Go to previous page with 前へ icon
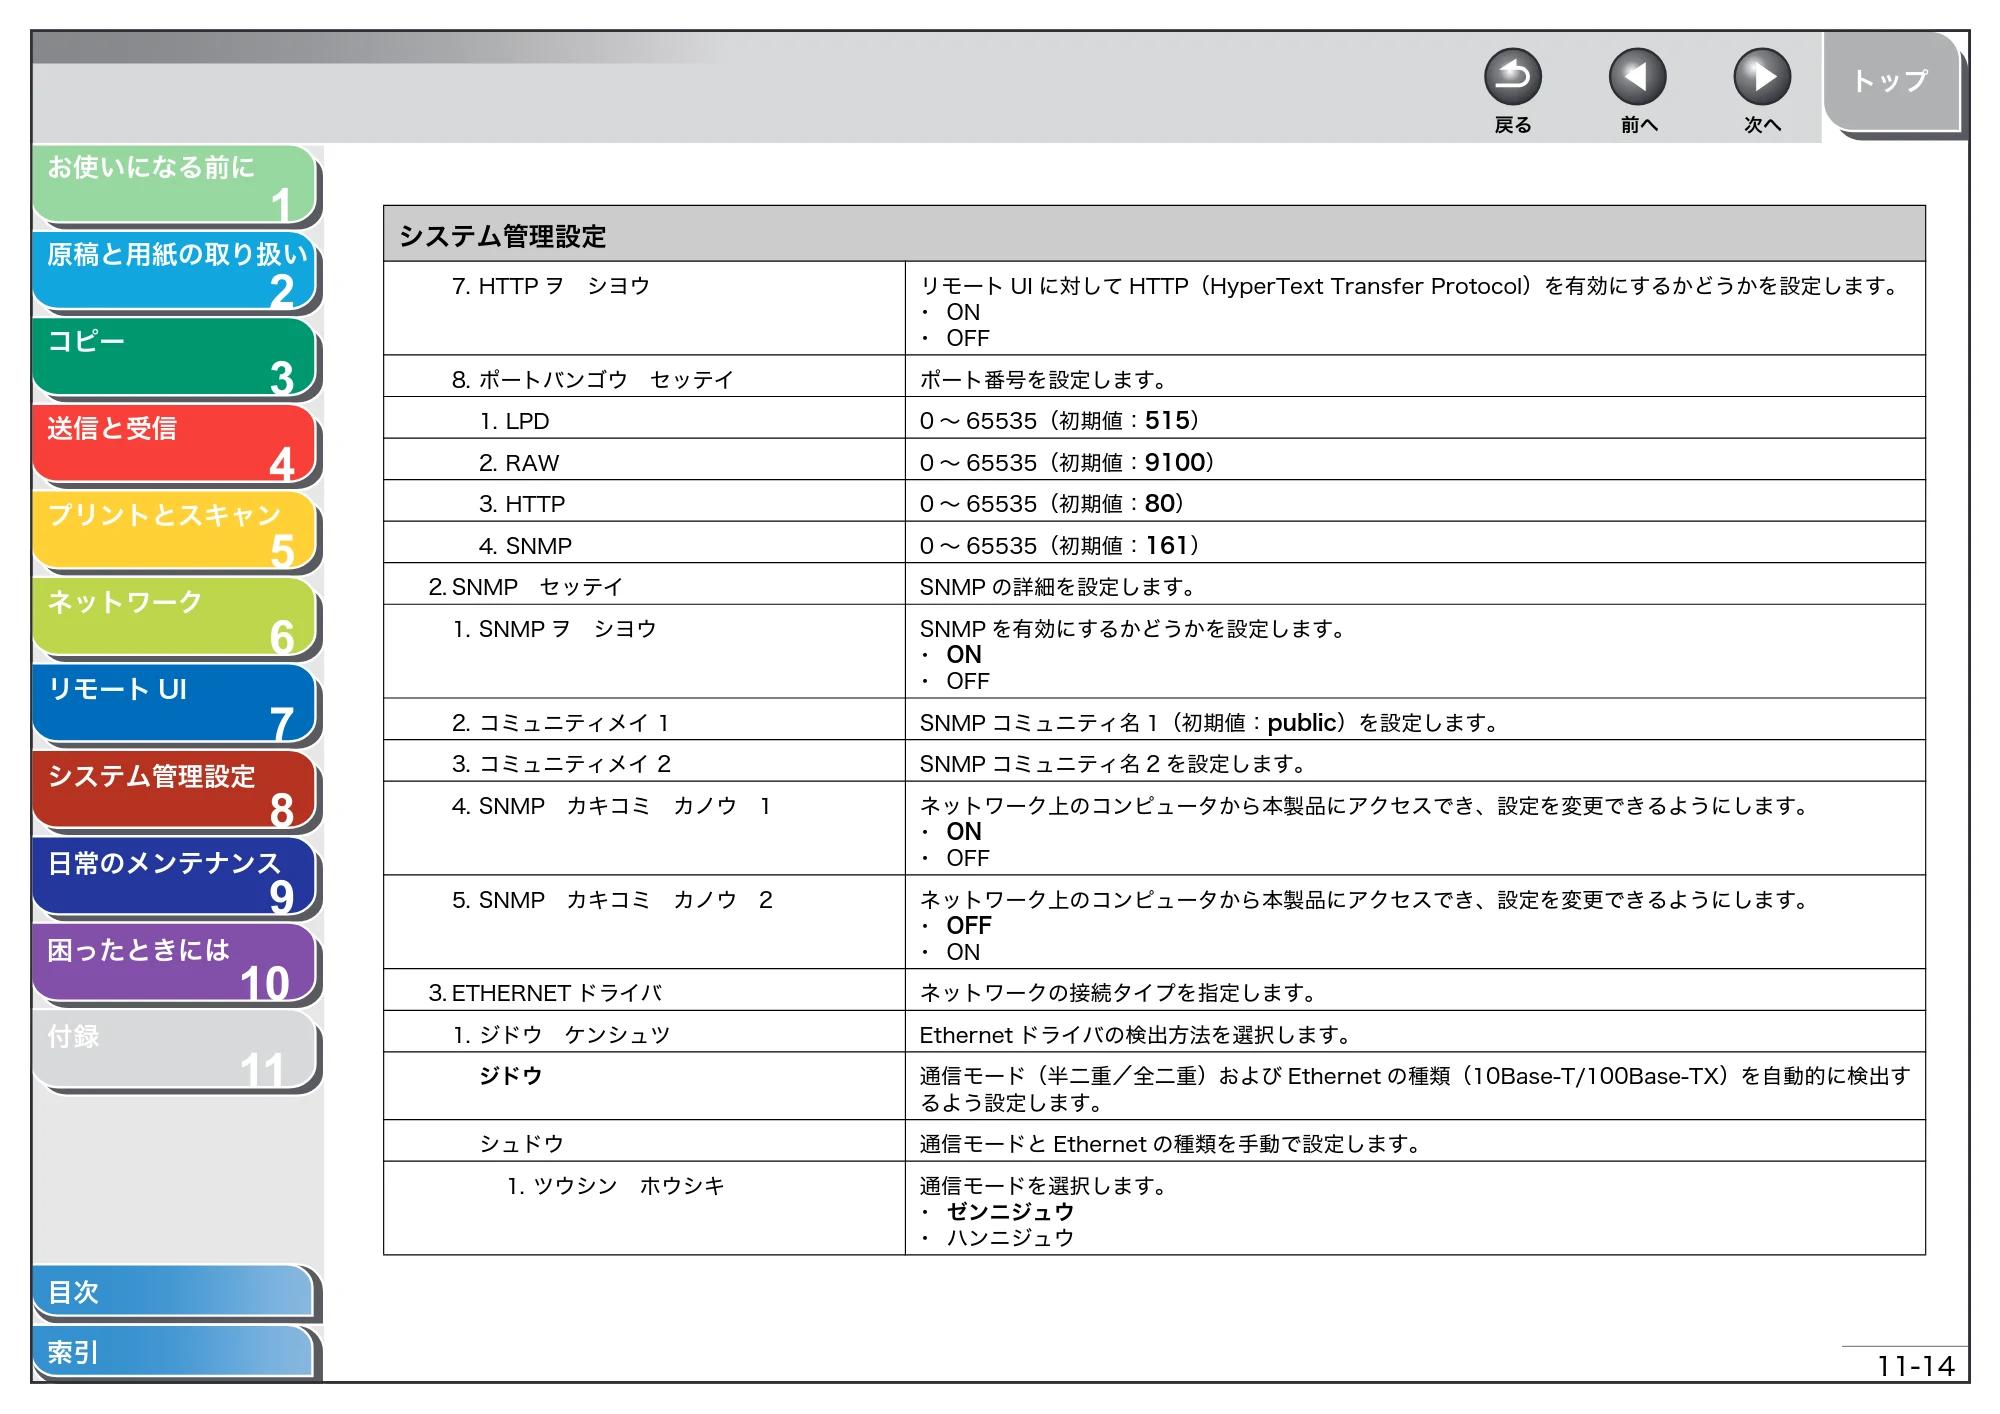This screenshot has height=1414, width=2000. coord(1637,77)
